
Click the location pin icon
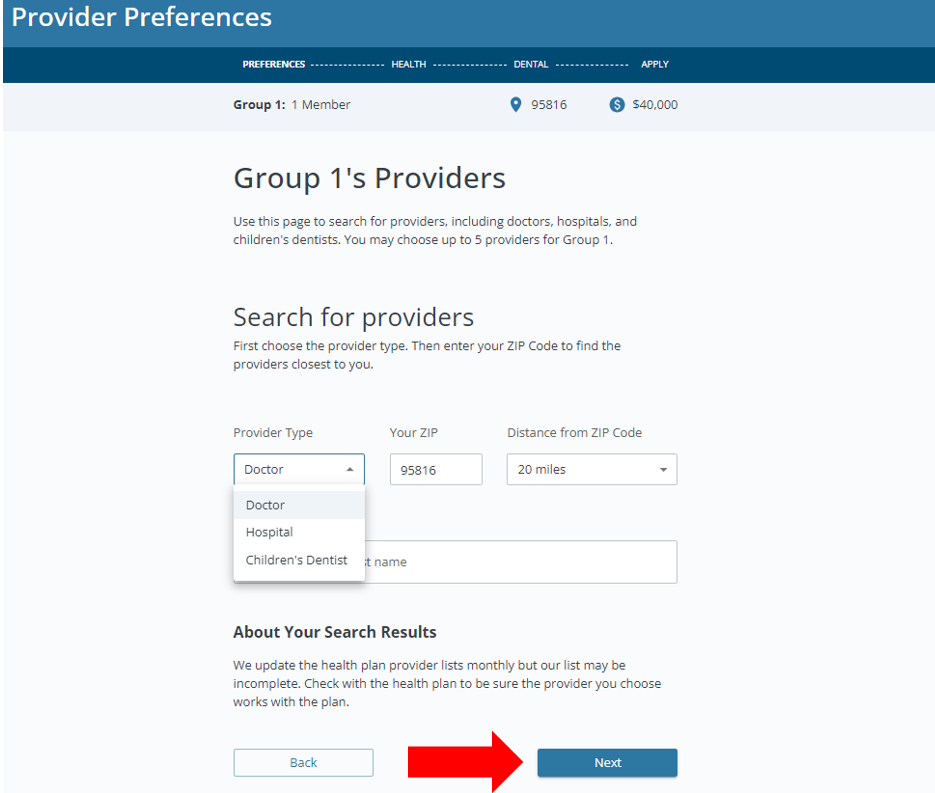[516, 104]
